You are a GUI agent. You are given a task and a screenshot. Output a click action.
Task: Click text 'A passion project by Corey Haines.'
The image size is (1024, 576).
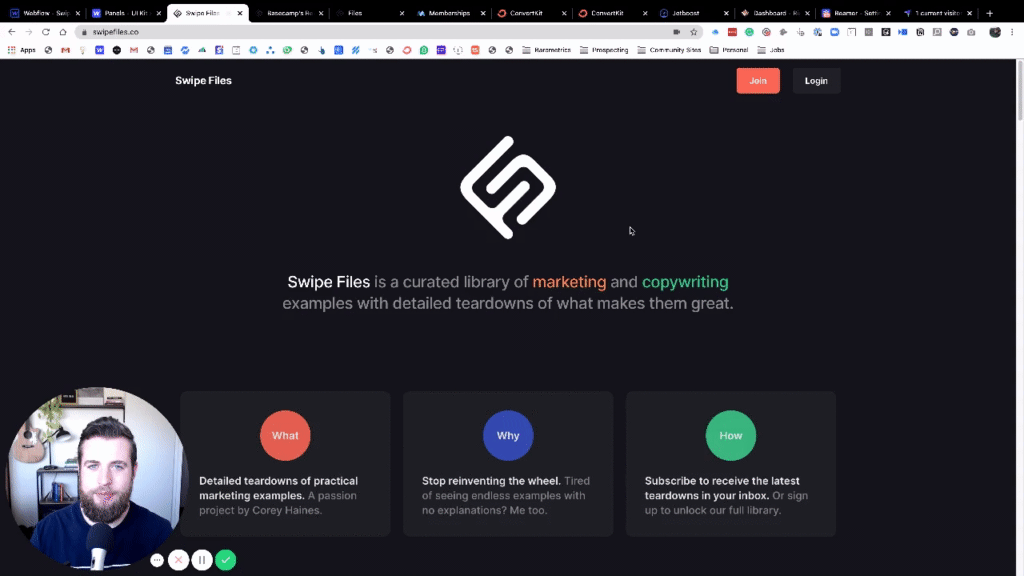279,503
